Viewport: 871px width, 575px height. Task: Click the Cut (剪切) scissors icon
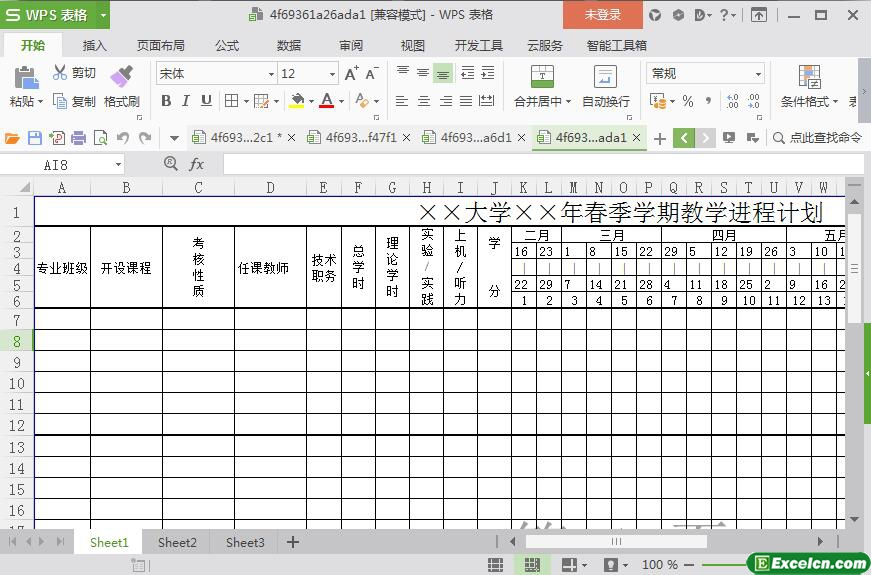tap(60, 73)
